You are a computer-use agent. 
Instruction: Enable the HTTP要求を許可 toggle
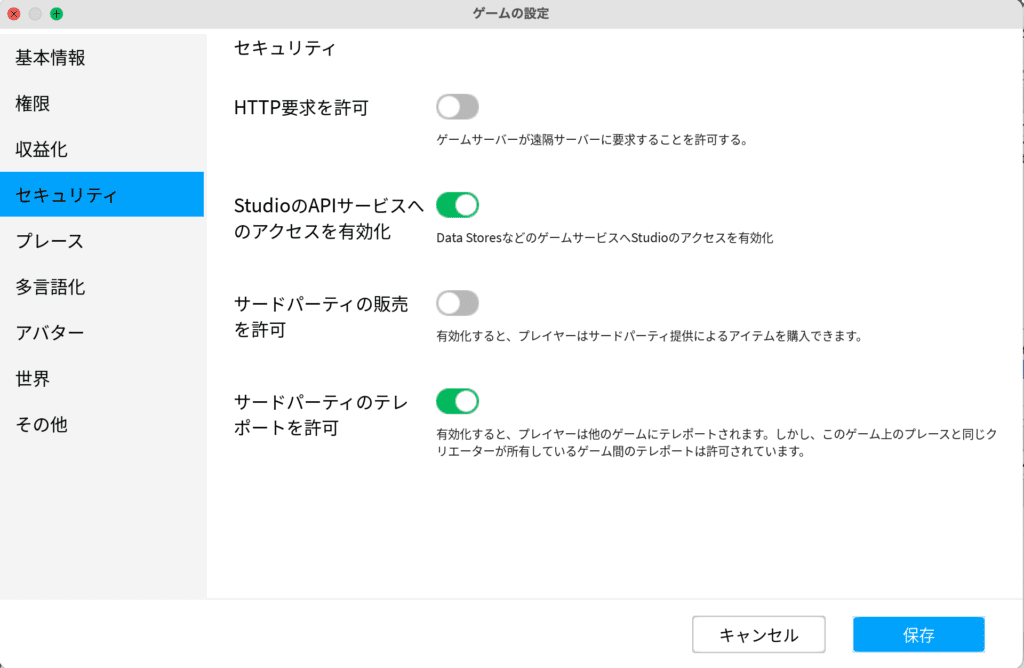tap(457, 107)
